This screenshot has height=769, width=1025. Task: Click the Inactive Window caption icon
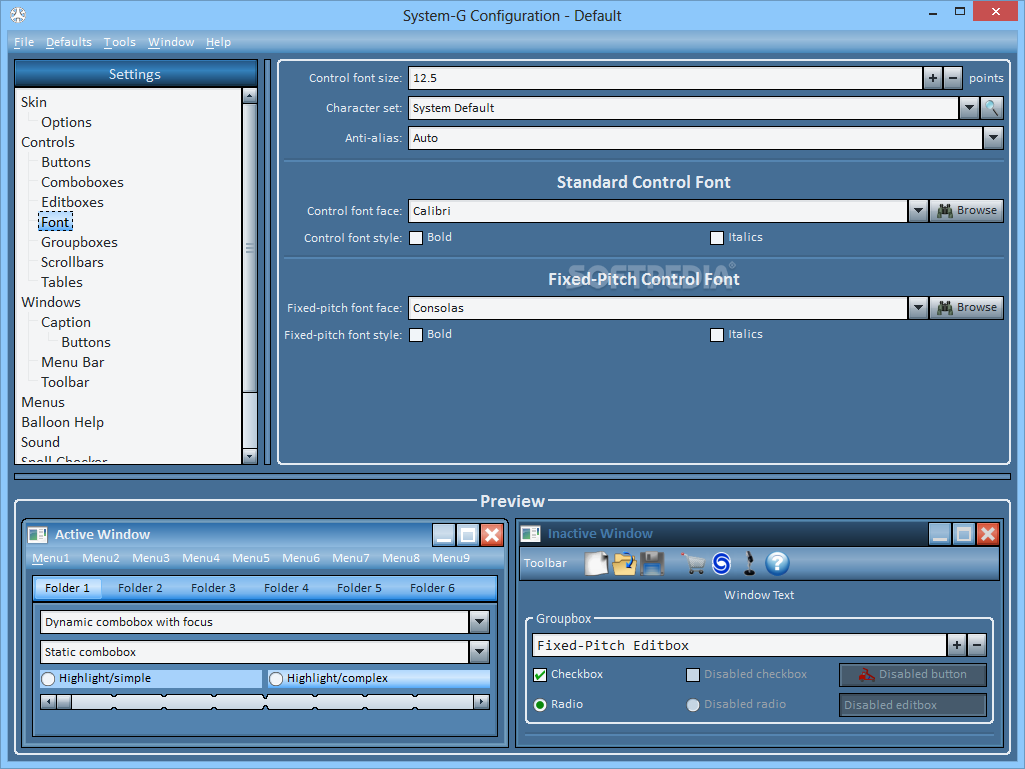tap(530, 534)
